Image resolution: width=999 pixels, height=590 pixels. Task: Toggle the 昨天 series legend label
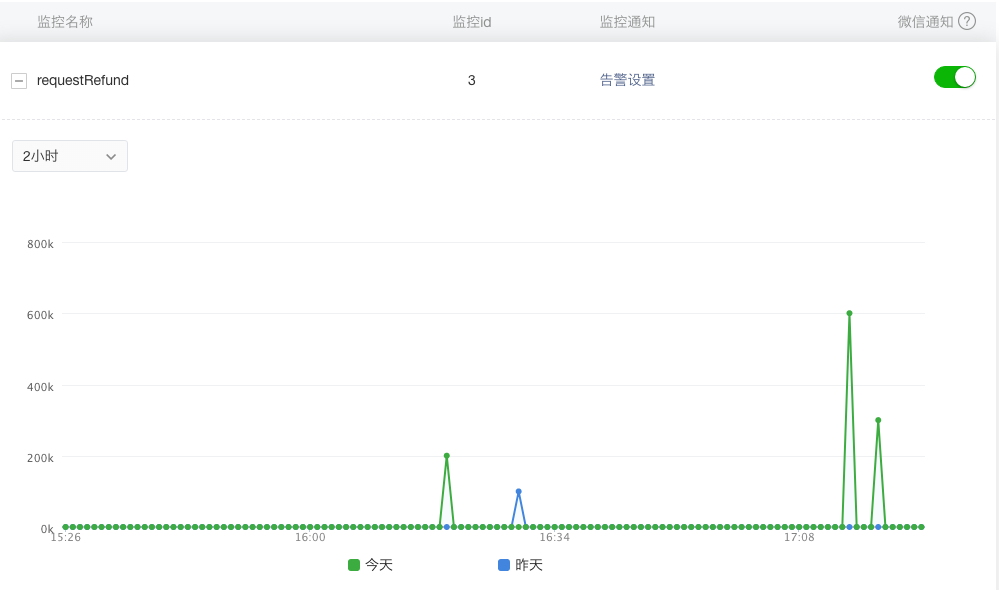coord(528,565)
